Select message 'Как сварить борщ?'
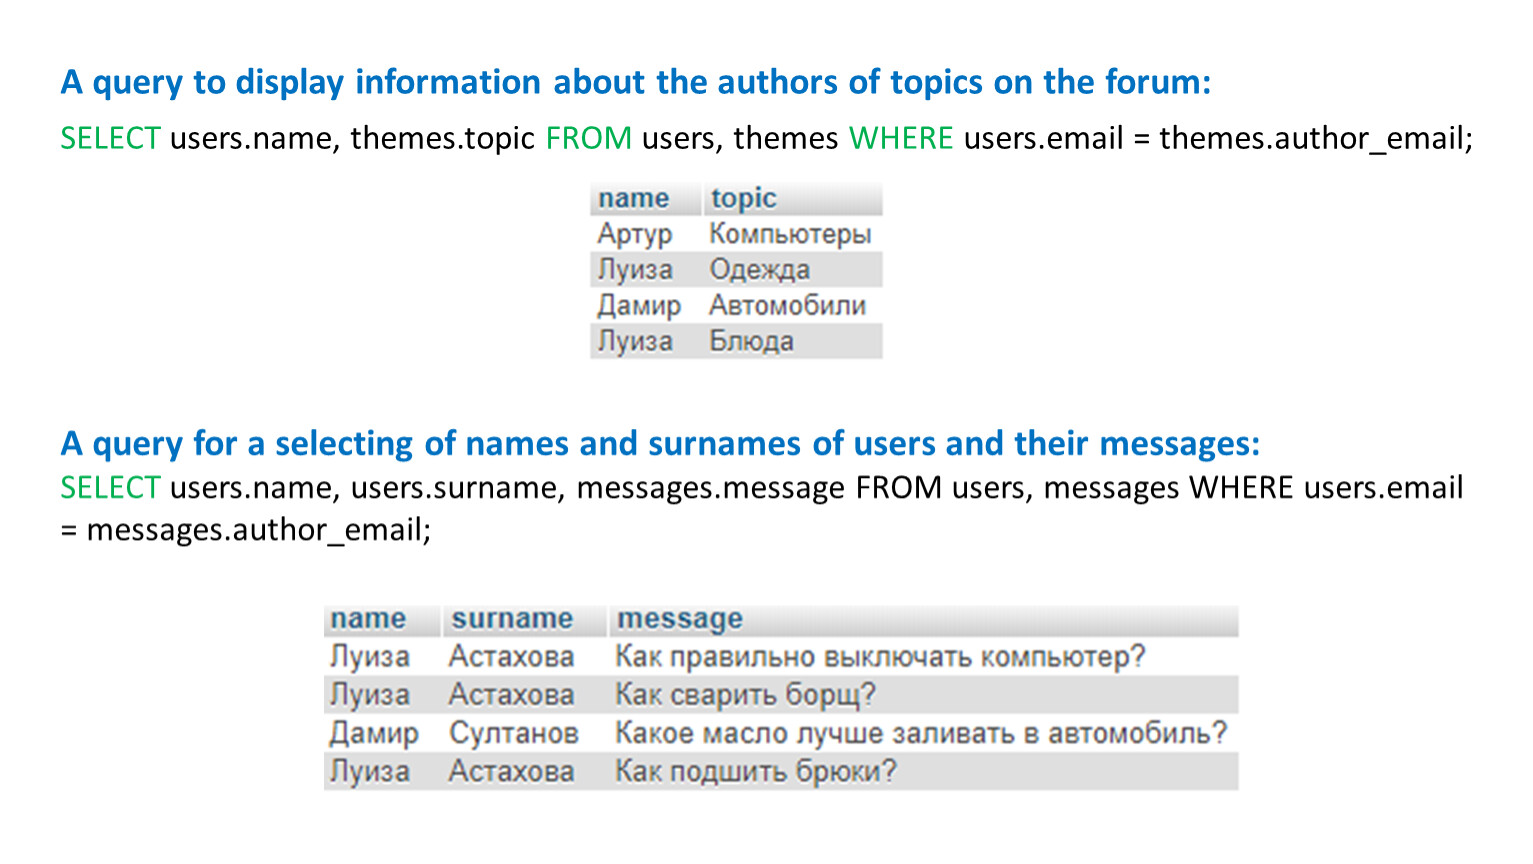Screen dimensions: 1533x864 (x=745, y=695)
